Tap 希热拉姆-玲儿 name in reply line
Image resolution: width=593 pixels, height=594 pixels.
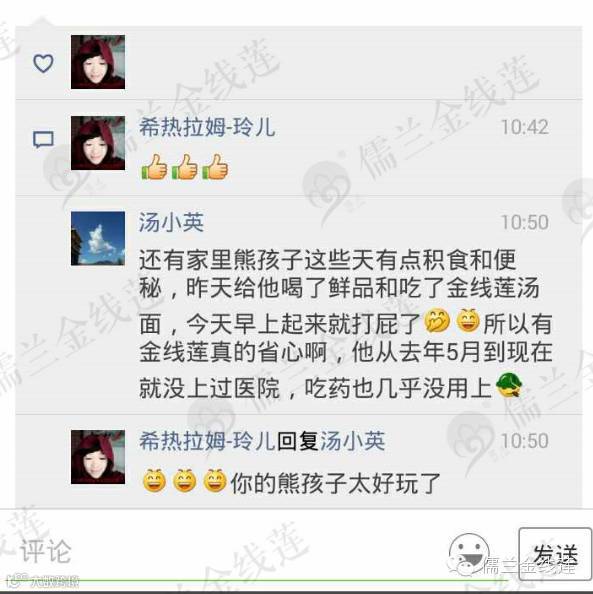207,441
